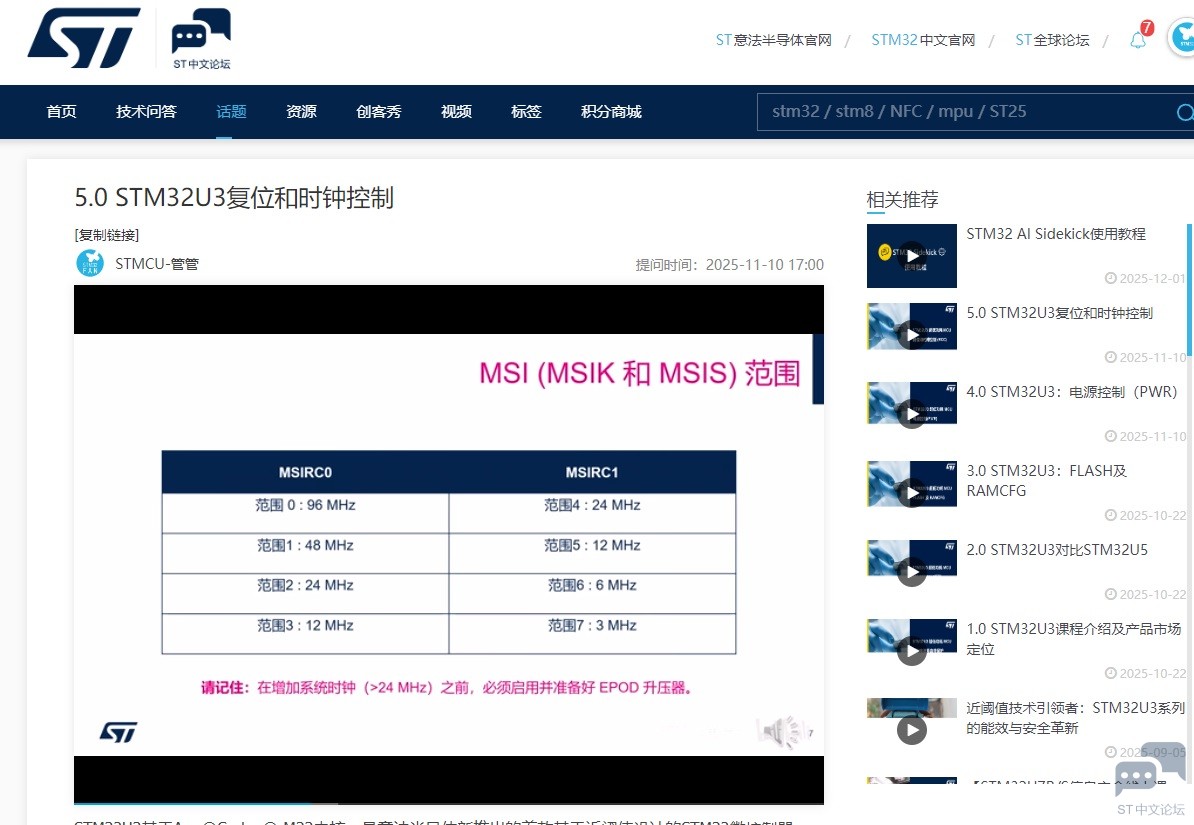Open the STMCU-管管 author profile name
Viewport: 1194px width, 825px height.
[x=157, y=264]
